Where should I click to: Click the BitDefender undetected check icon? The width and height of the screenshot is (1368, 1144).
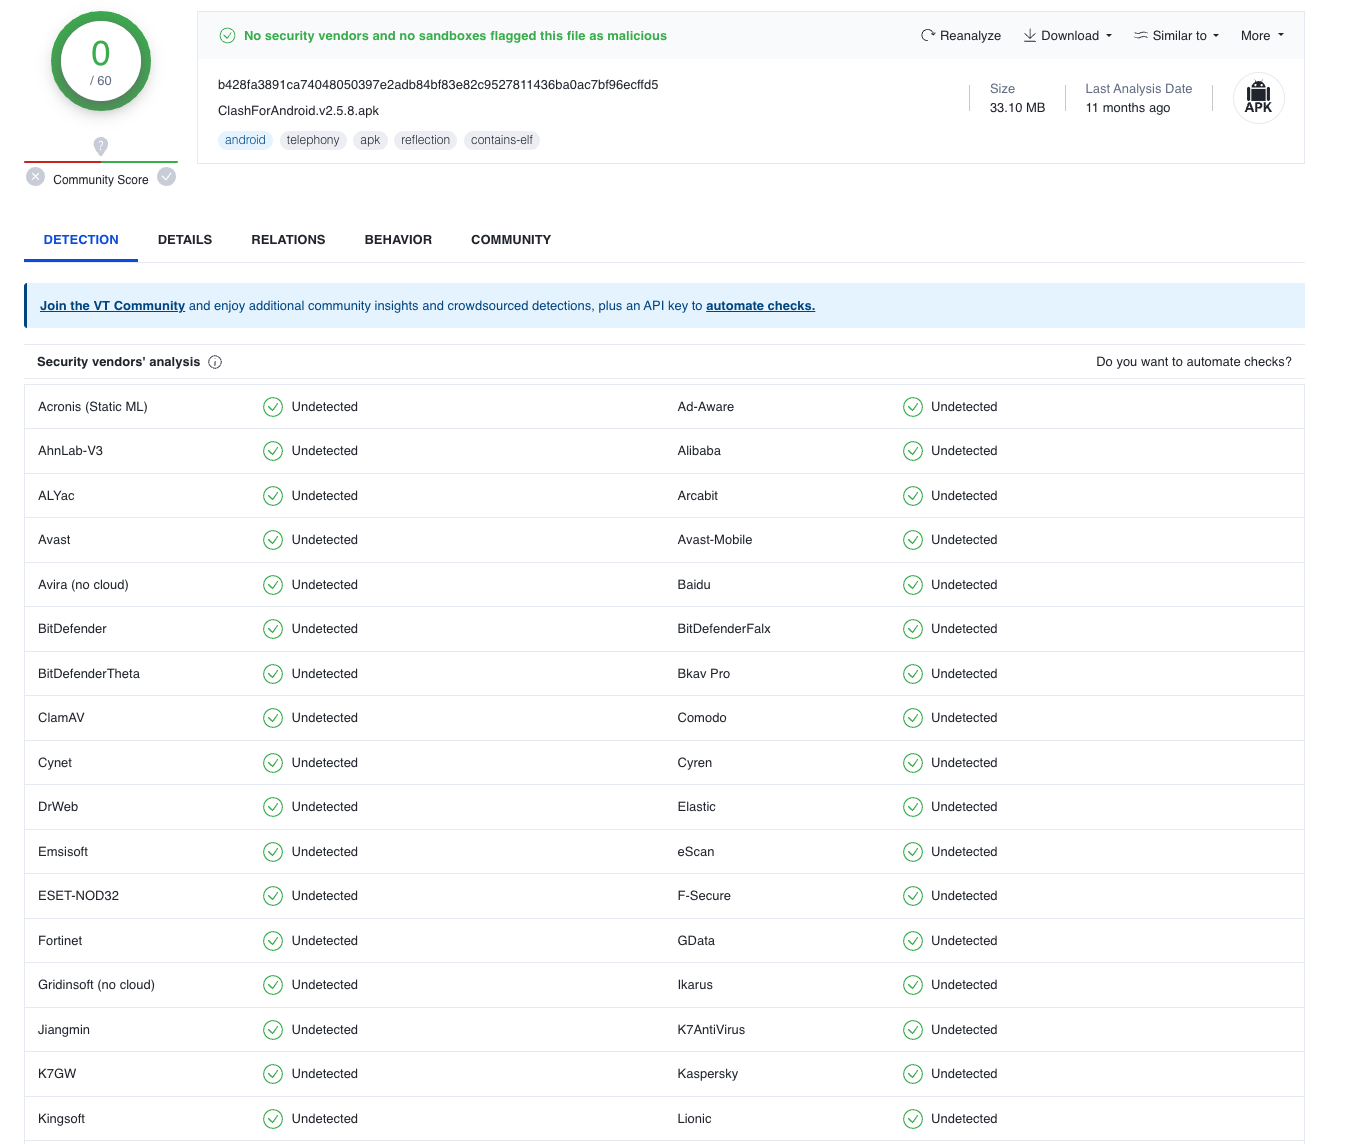[273, 629]
